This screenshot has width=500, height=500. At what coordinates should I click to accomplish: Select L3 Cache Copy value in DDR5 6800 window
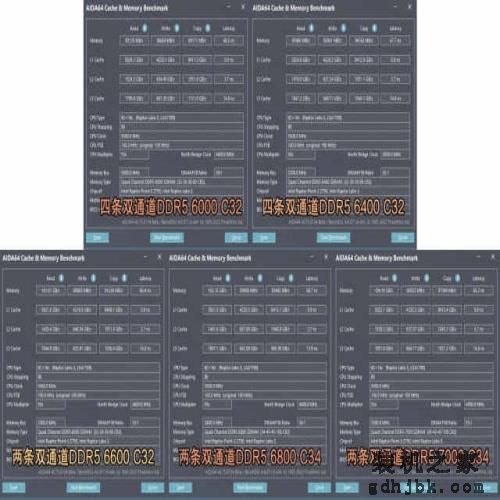[280, 349]
